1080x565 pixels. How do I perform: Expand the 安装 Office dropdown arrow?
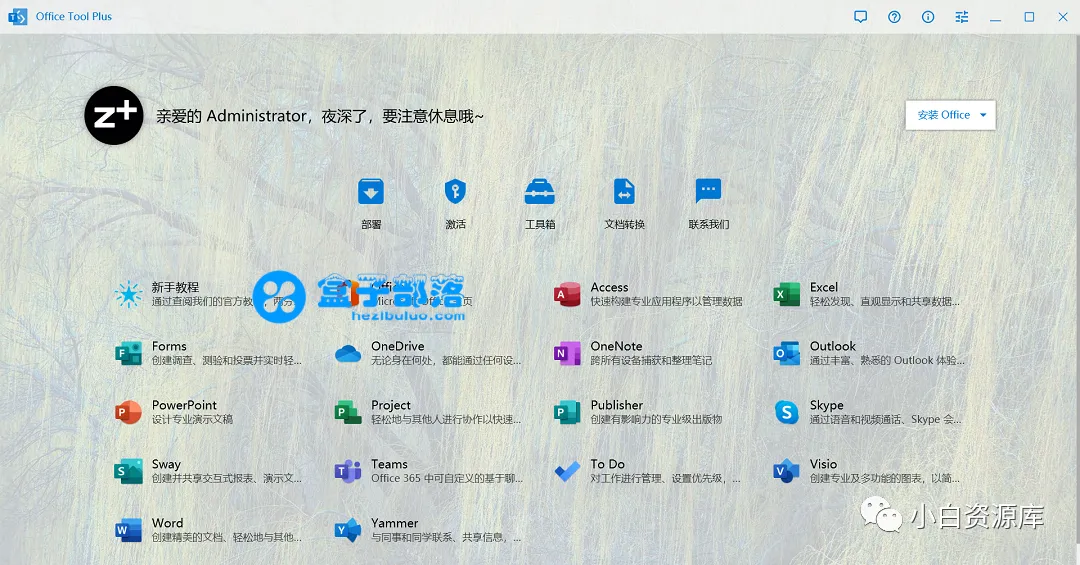pyautogui.click(x=983, y=115)
